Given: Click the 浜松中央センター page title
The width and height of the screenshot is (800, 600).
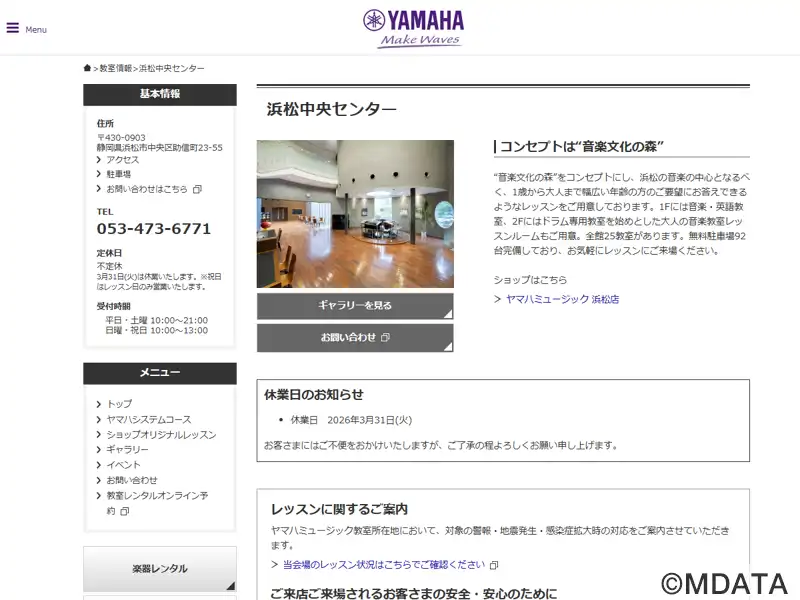Looking at the screenshot, I should (332, 109).
